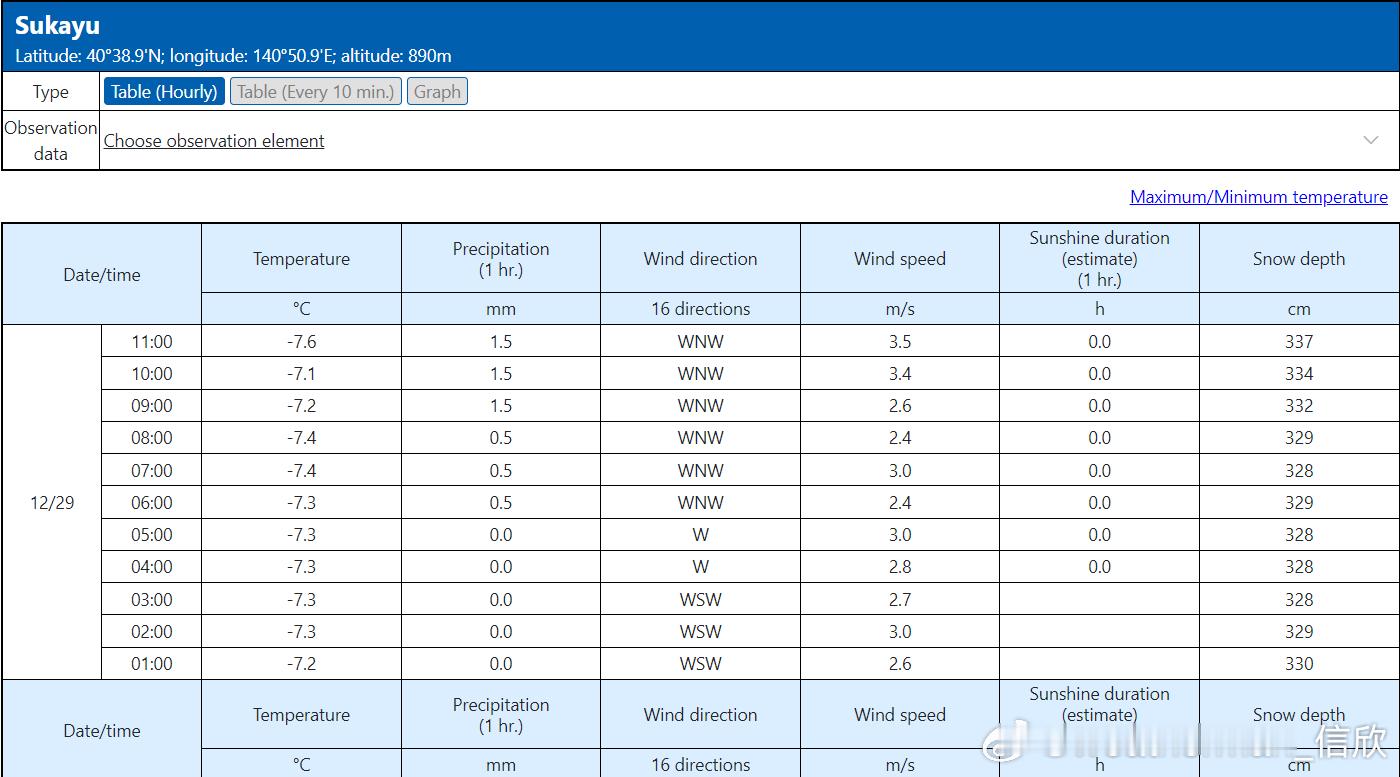Screen dimensions: 1400x777
Task: Switch to Table (Every 10 min.) view
Action: [x=316, y=92]
